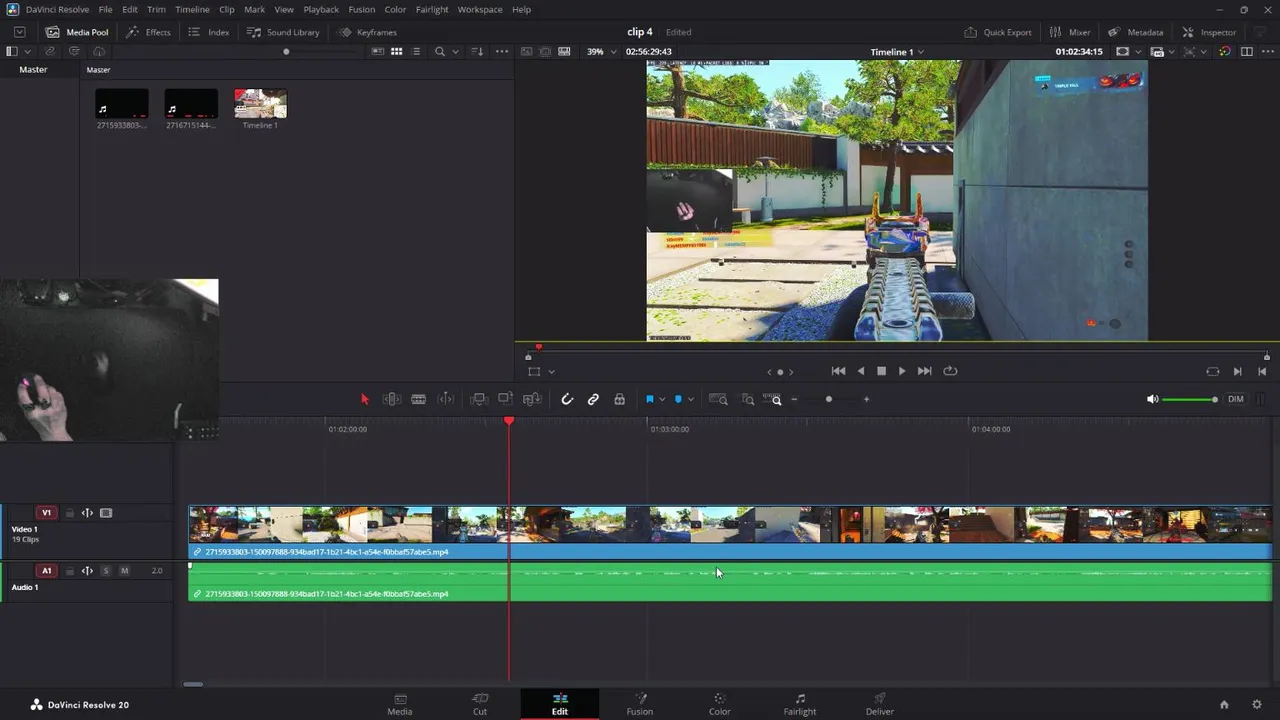Toggle Position Lock padlock
The height and width of the screenshot is (720, 1280).
coord(619,399)
